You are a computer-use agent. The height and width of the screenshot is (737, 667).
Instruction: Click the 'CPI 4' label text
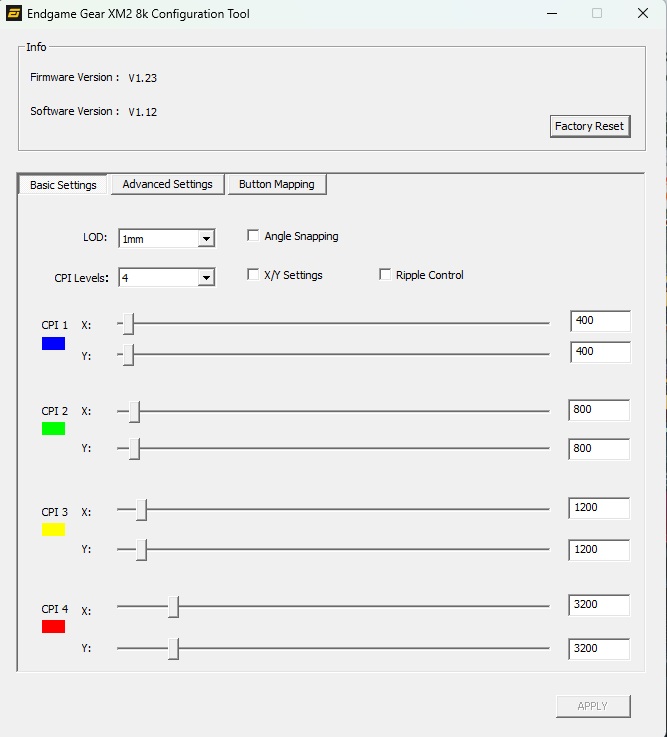(x=55, y=609)
